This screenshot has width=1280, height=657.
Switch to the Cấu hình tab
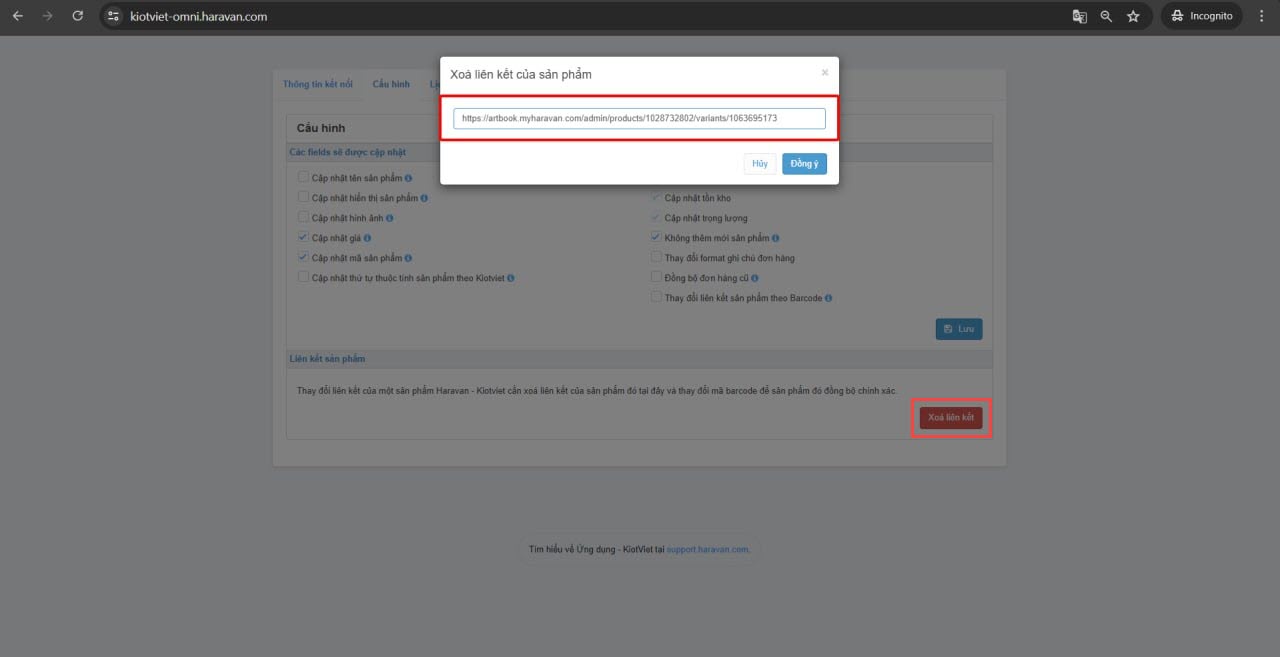[391, 84]
